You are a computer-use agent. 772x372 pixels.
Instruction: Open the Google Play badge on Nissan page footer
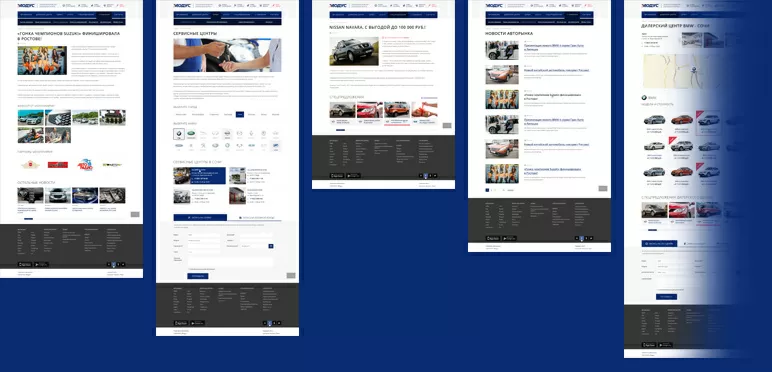(x=354, y=176)
